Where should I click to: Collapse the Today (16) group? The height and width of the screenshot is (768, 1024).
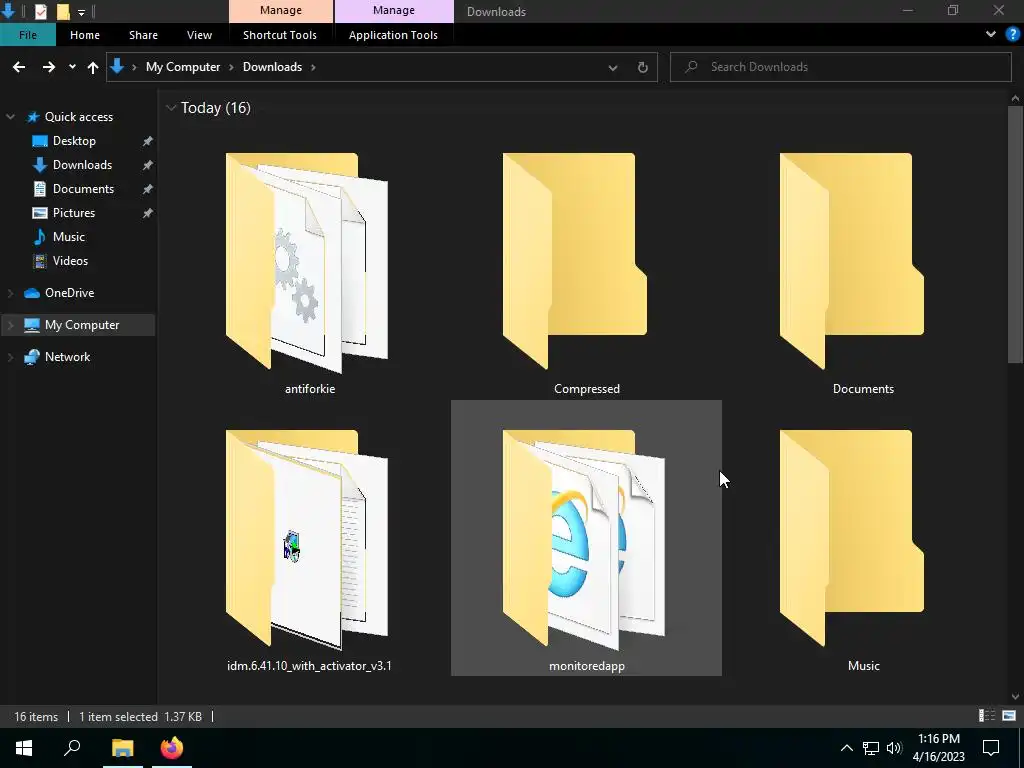click(x=171, y=107)
